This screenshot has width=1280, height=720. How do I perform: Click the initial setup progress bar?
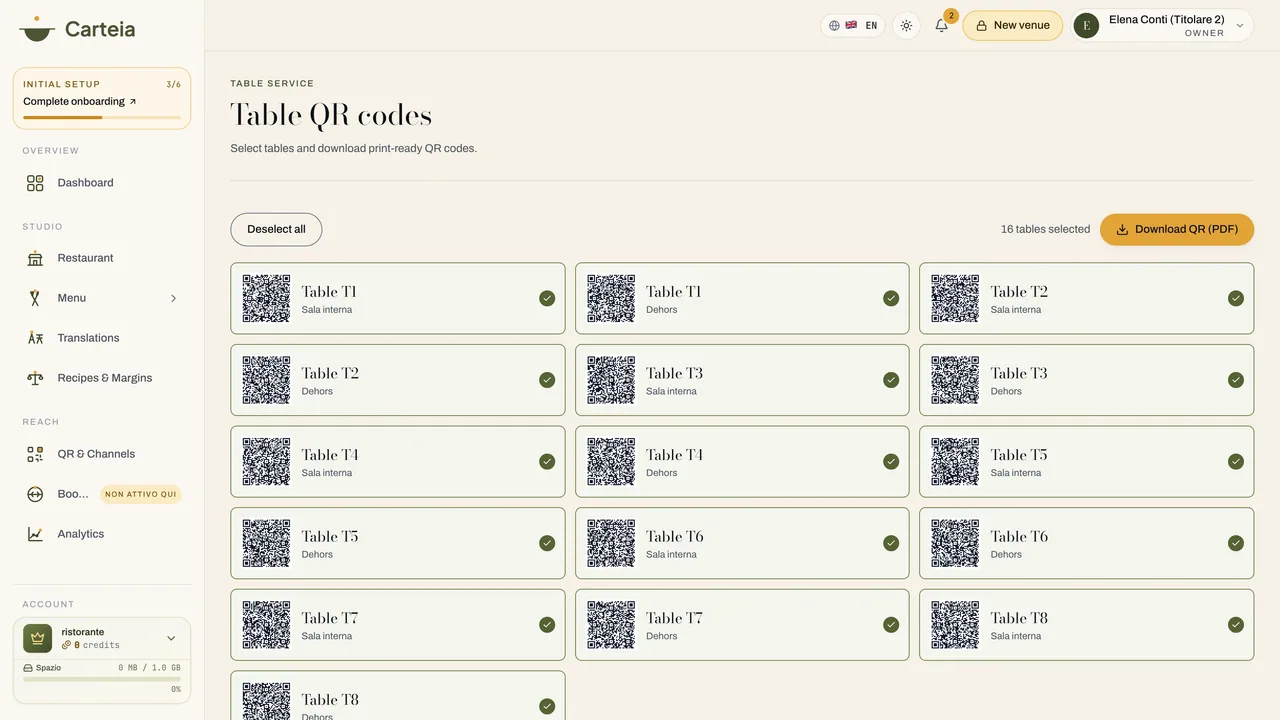click(x=102, y=117)
